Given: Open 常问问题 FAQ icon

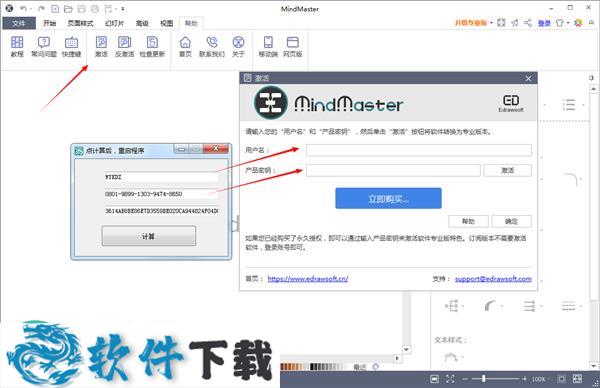Looking at the screenshot, I should point(44,46).
